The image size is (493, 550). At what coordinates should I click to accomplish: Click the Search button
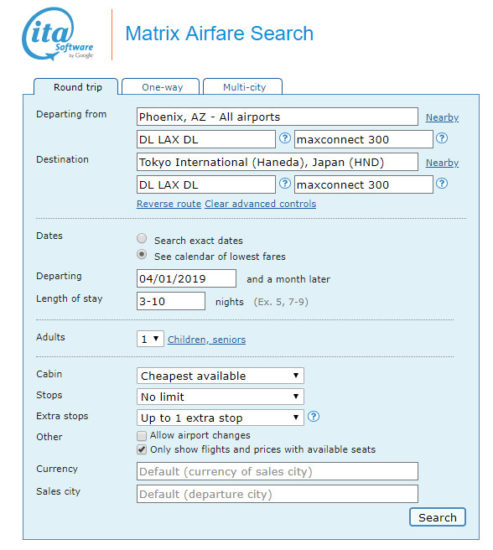(x=438, y=517)
